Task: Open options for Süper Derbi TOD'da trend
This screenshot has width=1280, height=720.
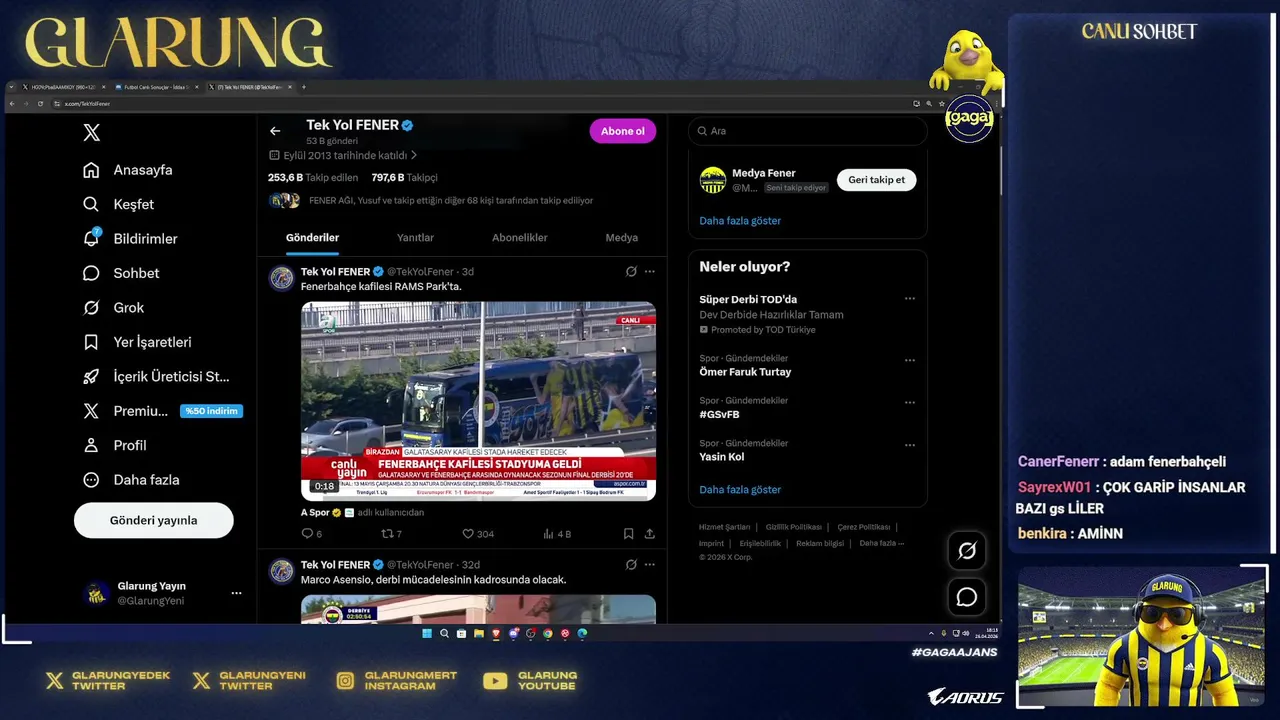Action: pyautogui.click(x=910, y=298)
